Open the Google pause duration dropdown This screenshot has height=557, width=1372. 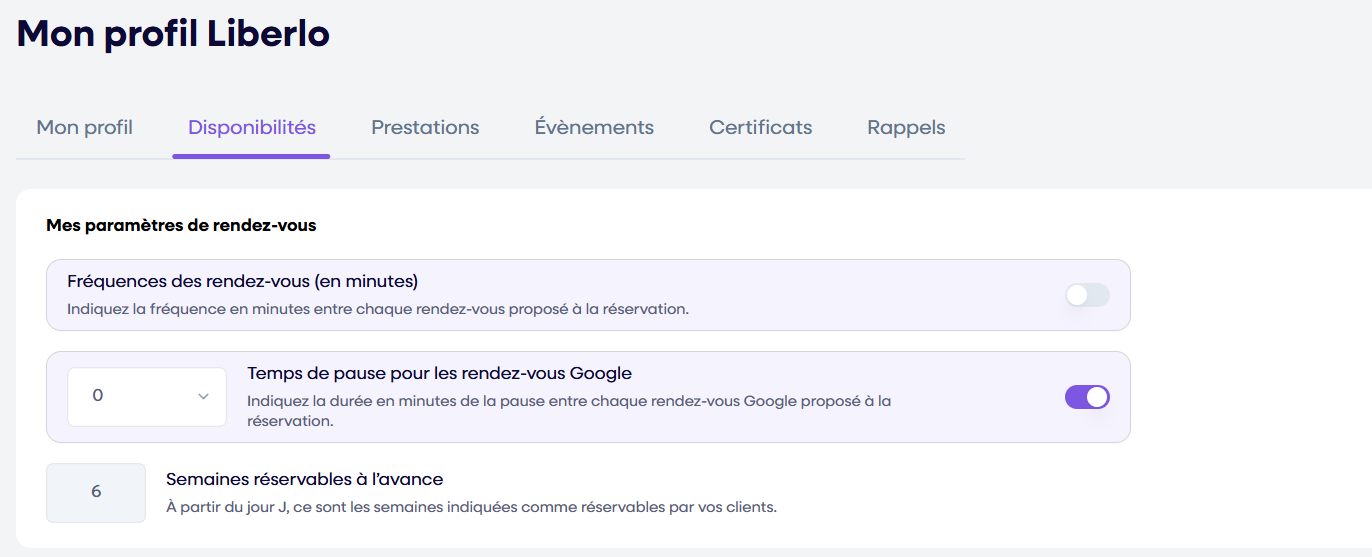coord(147,397)
